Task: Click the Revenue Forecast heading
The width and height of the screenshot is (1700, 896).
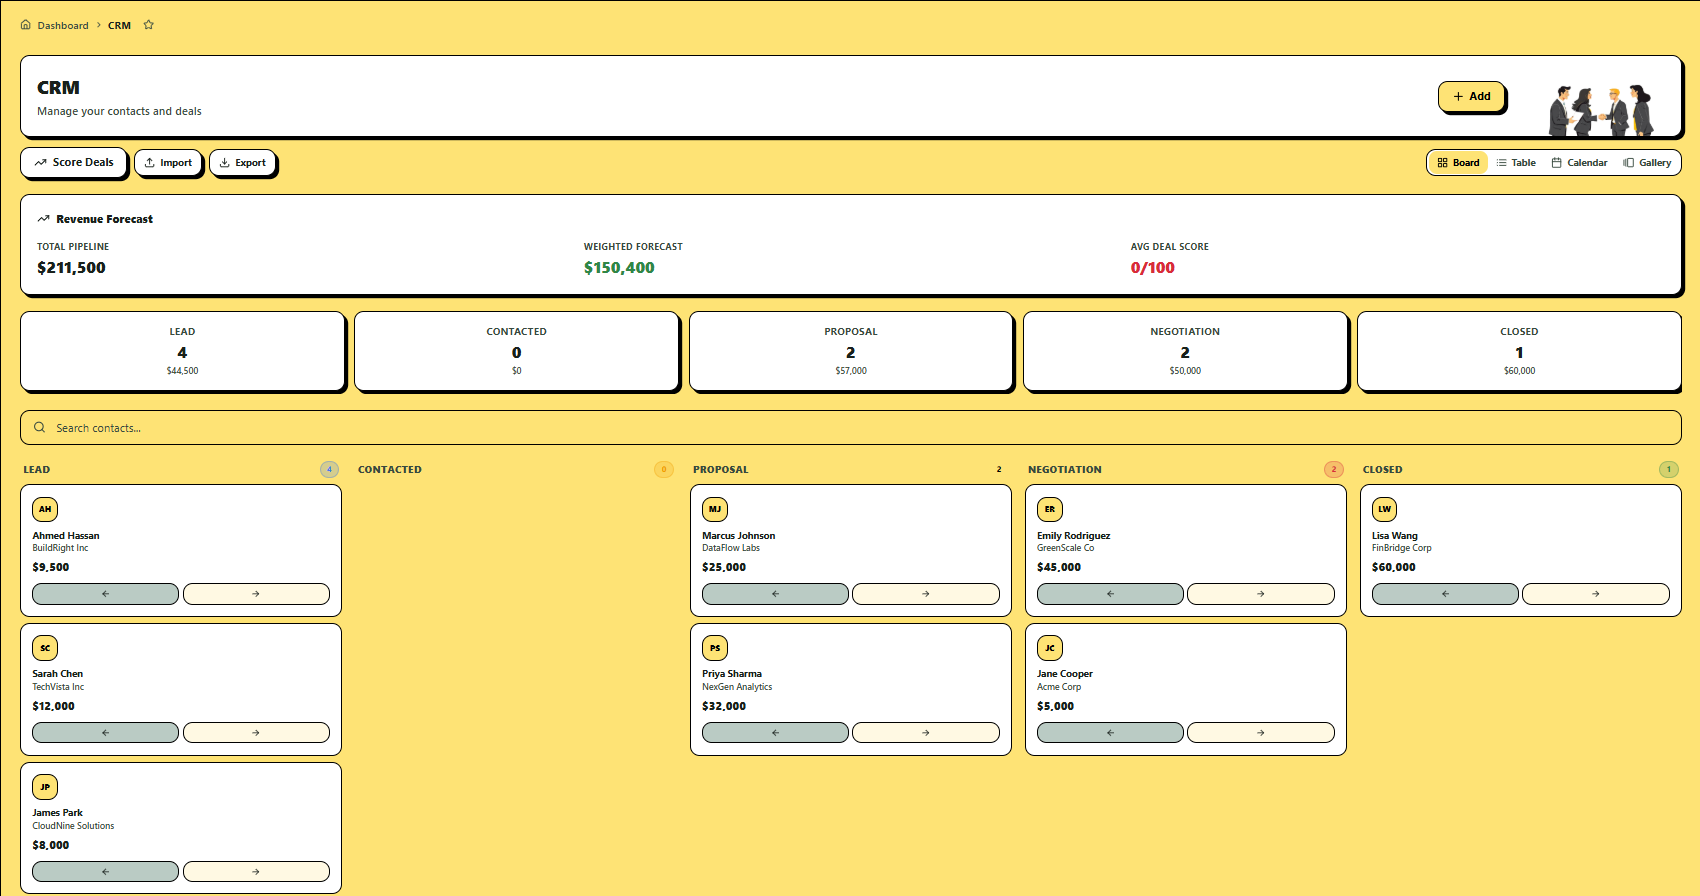Action: pos(105,219)
